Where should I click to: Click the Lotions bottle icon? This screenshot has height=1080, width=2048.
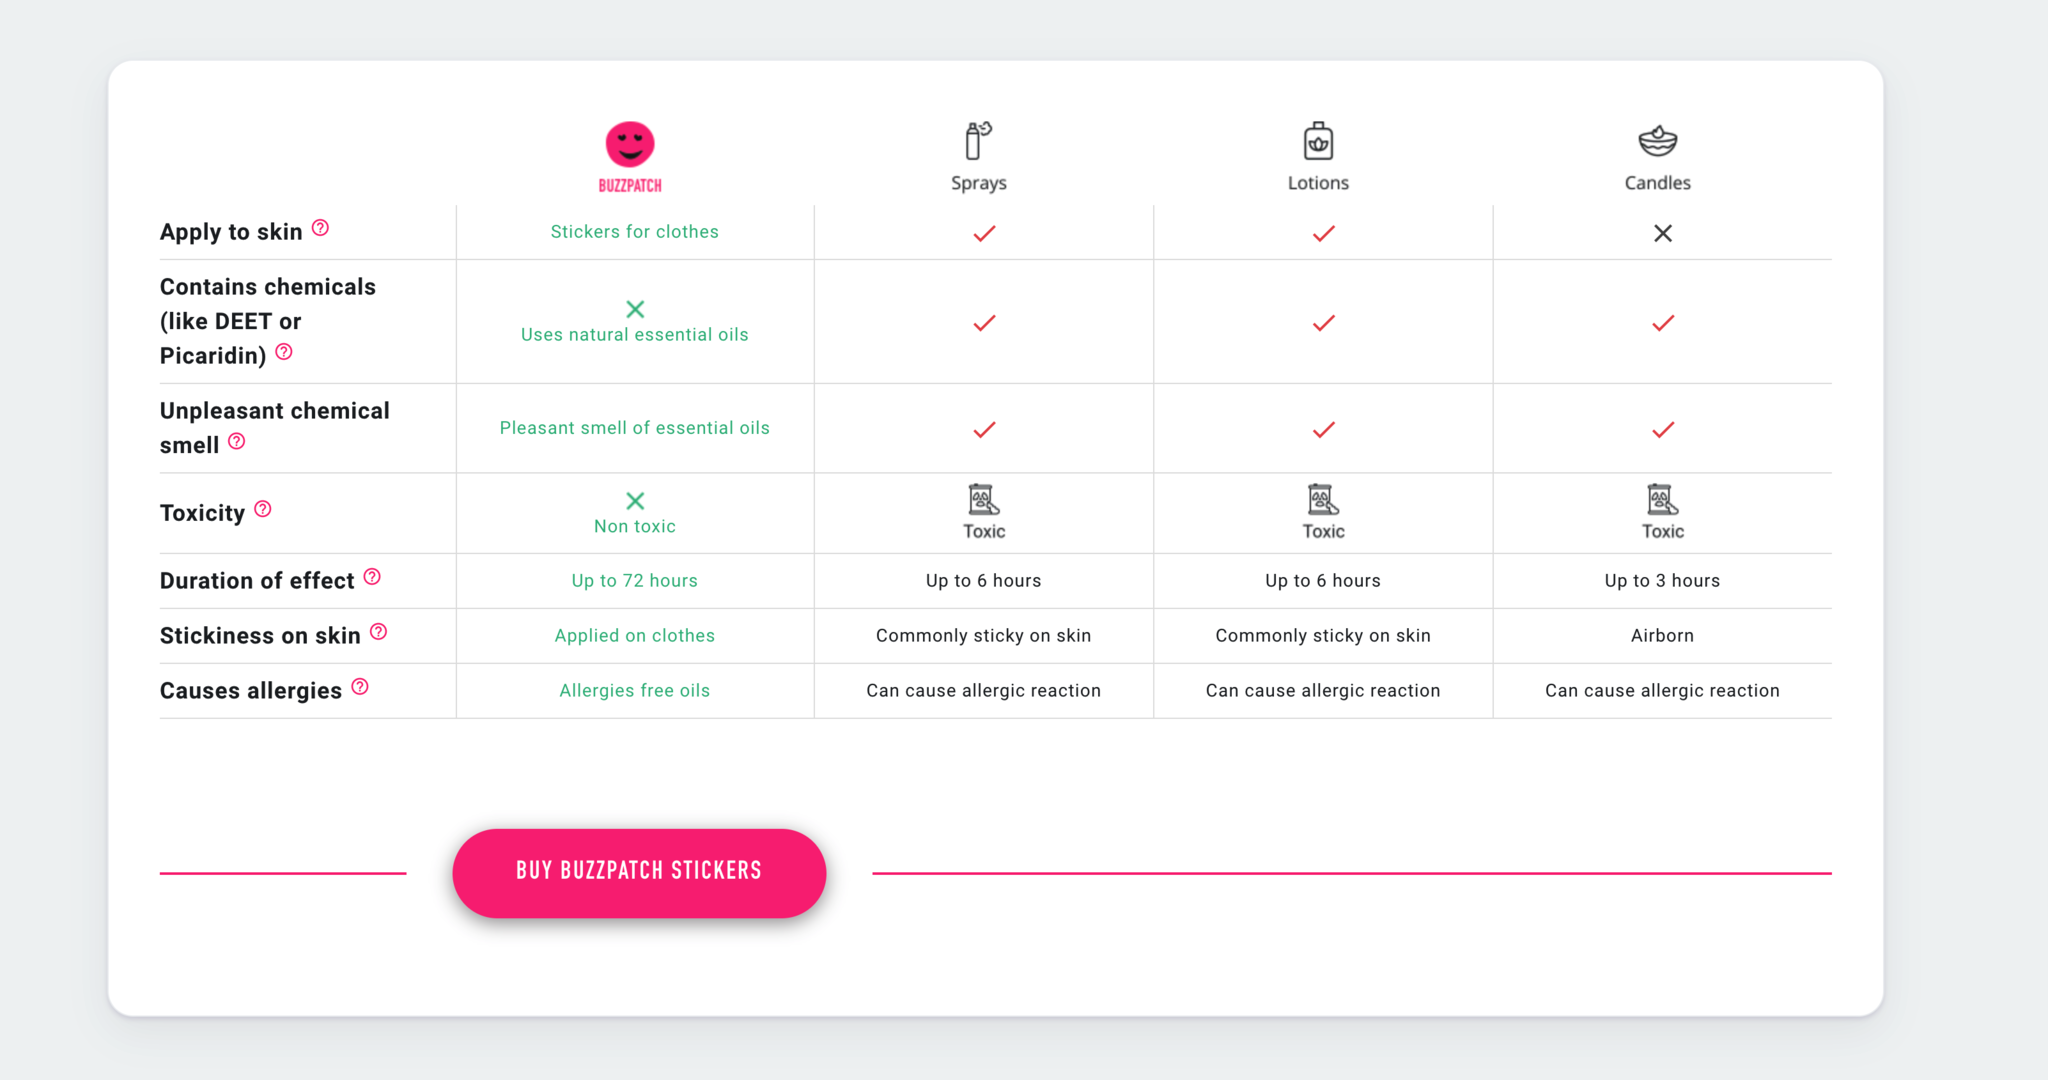(1318, 141)
